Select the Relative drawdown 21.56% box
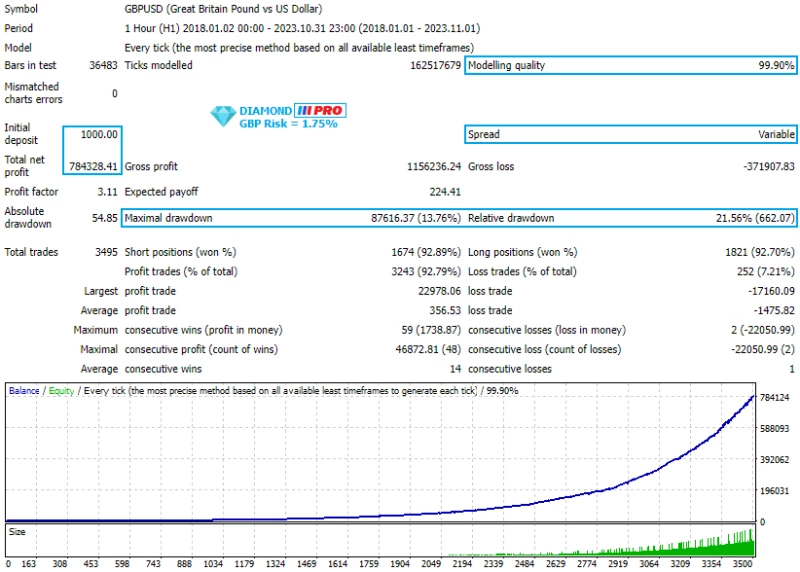 [631, 218]
